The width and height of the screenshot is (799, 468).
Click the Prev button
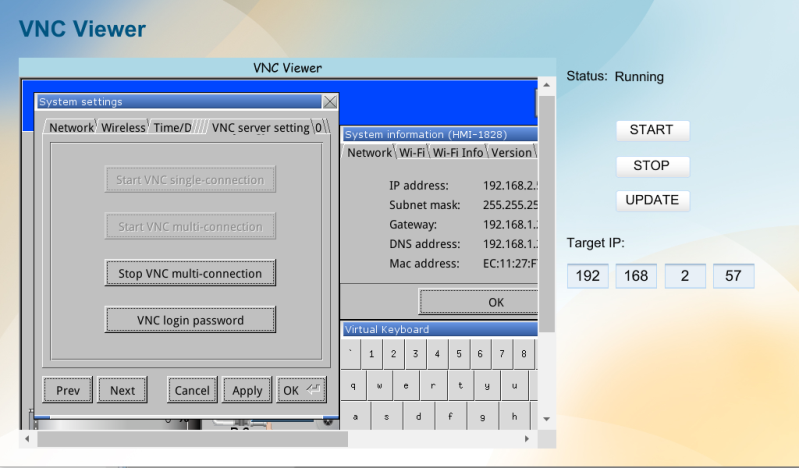(x=68, y=391)
